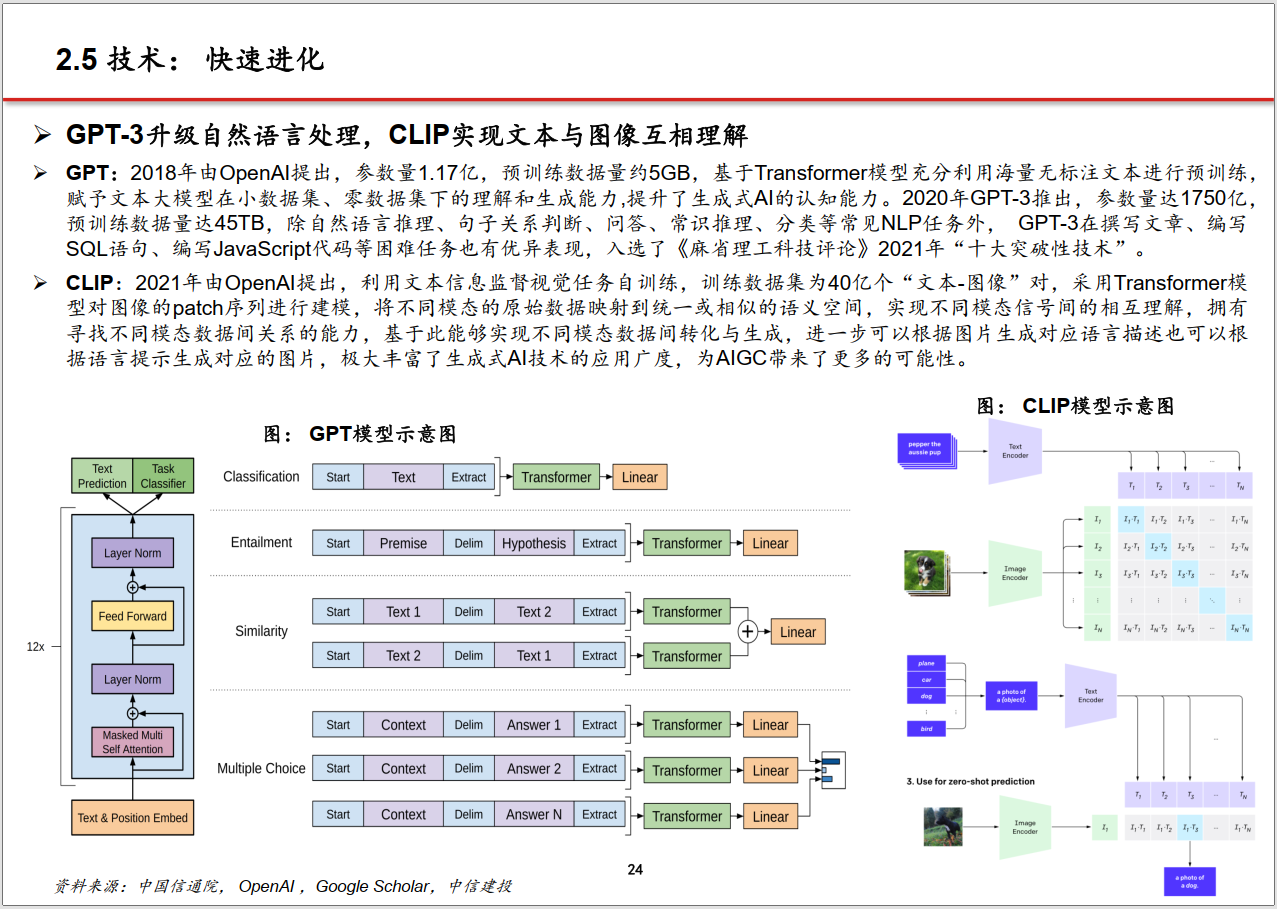Click the '图：GPT模型示意图' caption
Image resolution: width=1277 pixels, height=909 pixels.
pos(359,434)
